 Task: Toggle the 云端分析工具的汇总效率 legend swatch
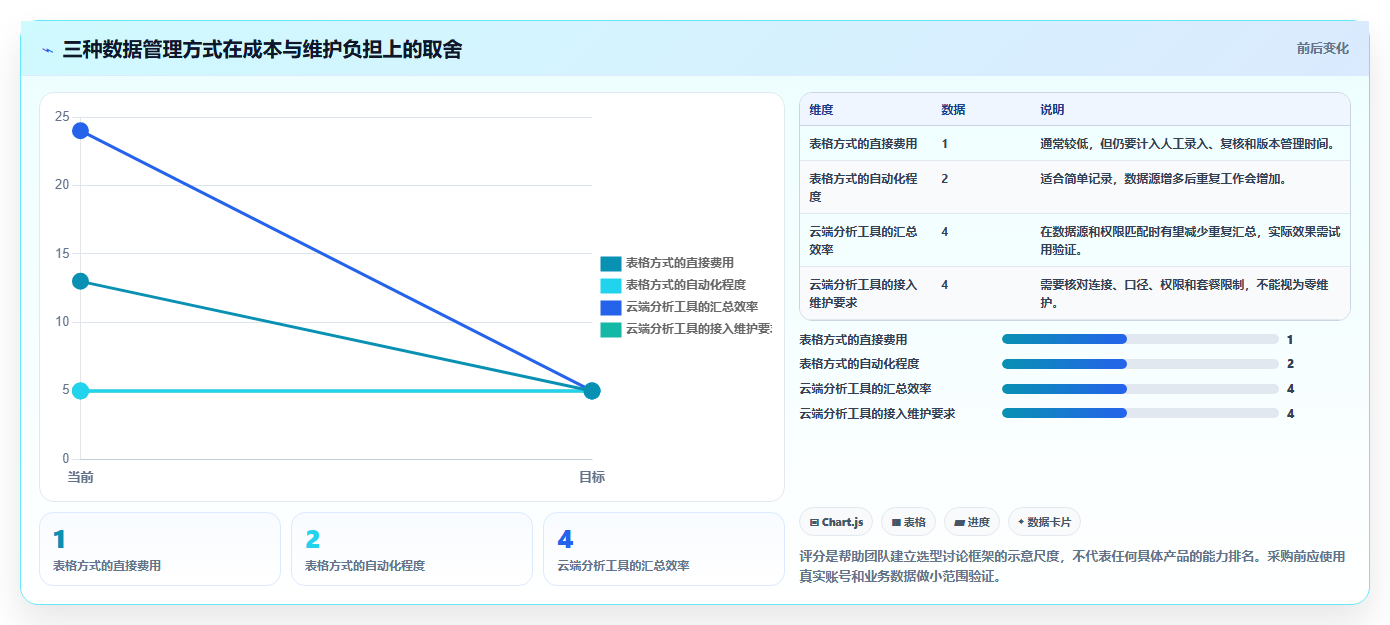[x=611, y=308]
